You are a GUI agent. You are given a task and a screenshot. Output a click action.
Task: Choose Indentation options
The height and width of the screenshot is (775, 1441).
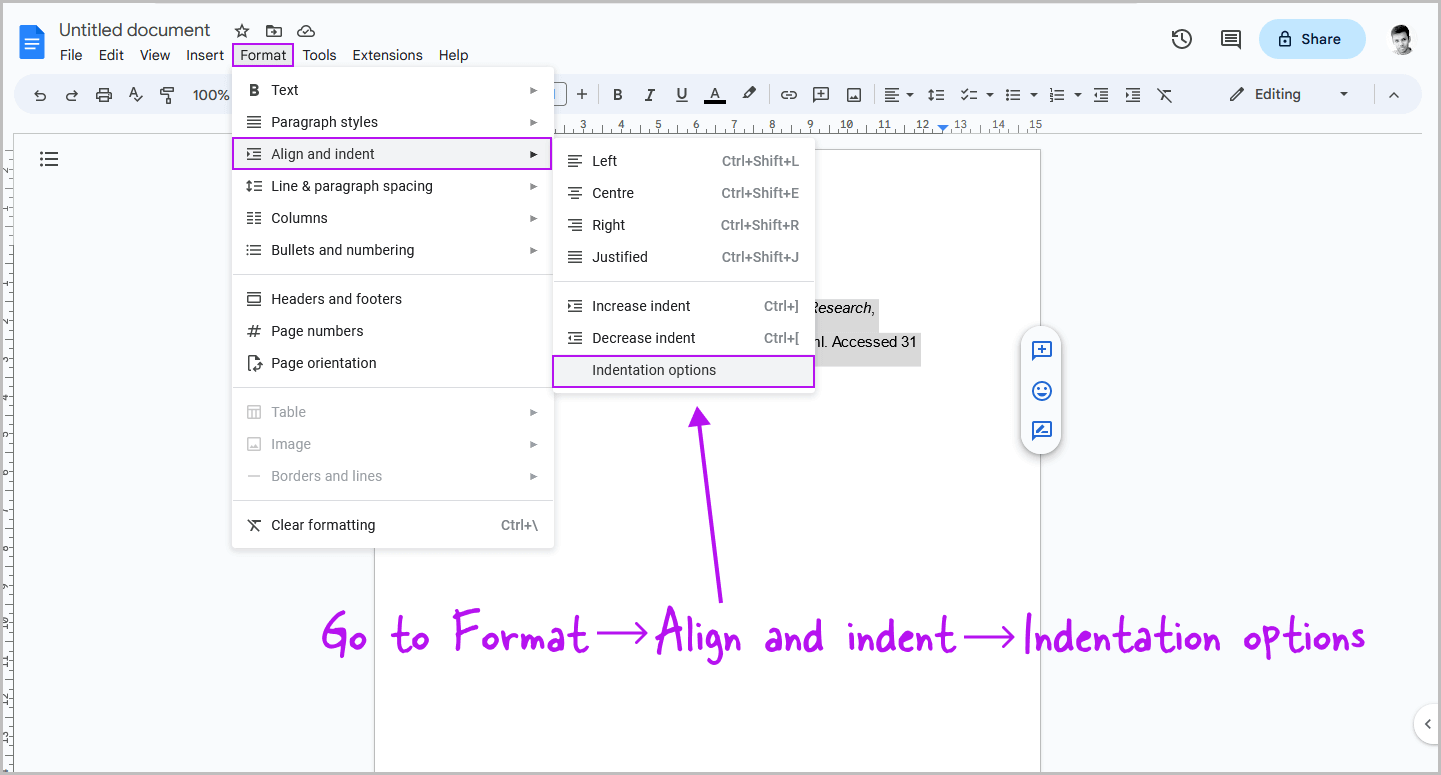(653, 370)
